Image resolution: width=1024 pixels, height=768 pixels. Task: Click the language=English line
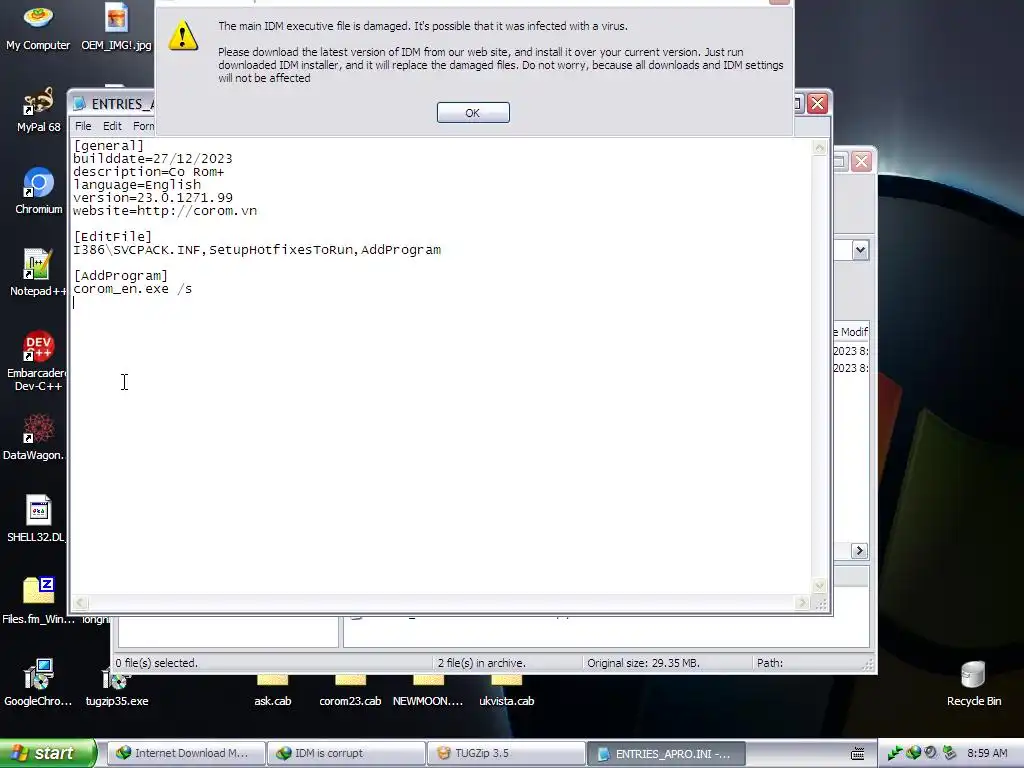[x=137, y=185]
